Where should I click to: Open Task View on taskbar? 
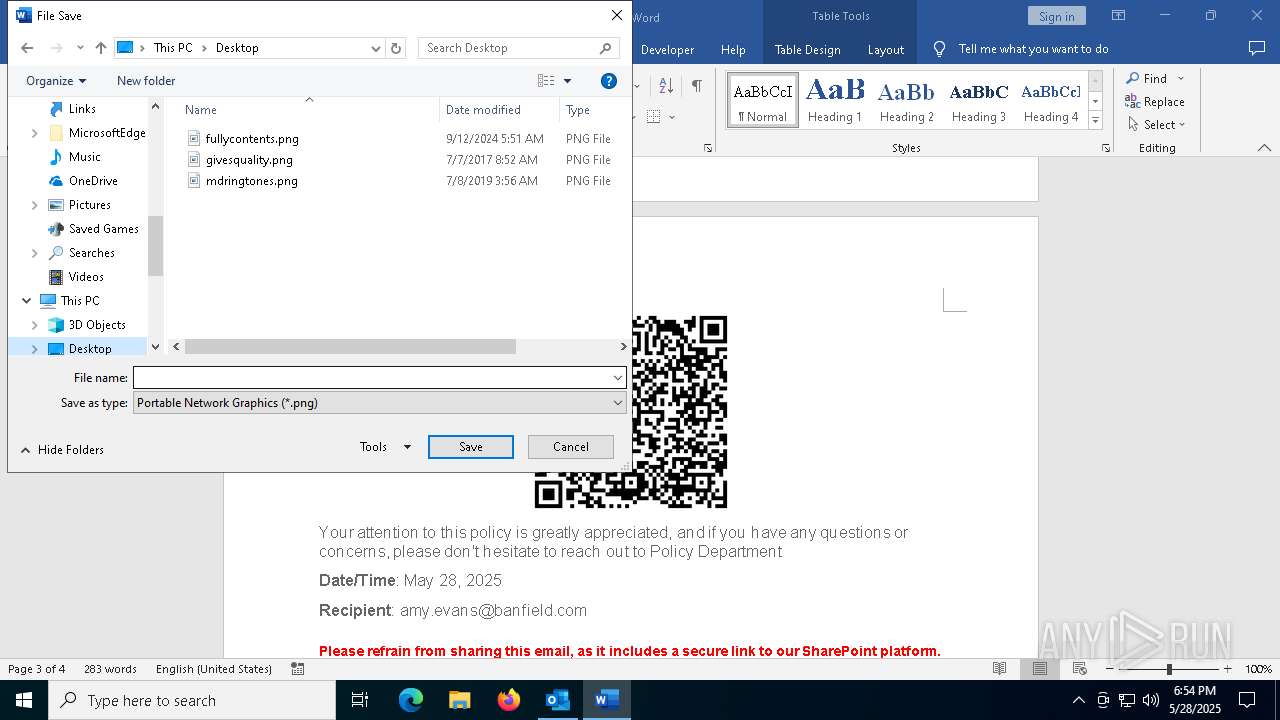(x=360, y=700)
